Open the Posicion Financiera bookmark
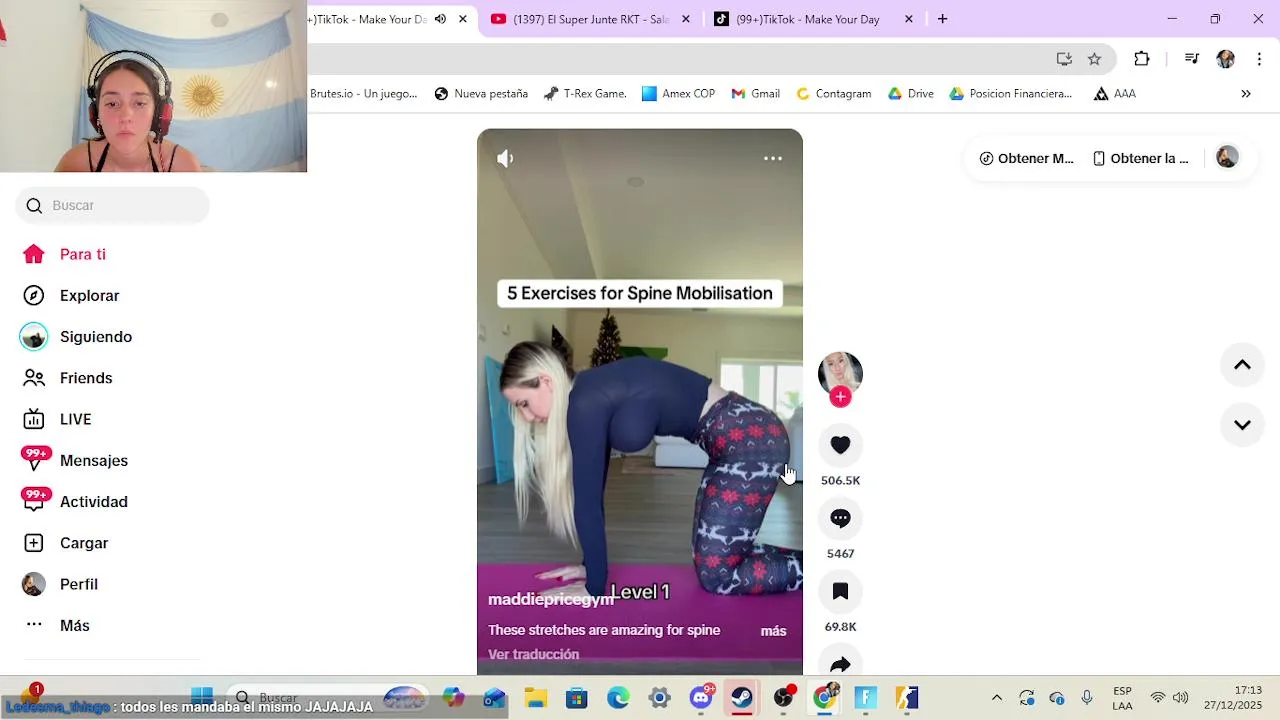Image resolution: width=1280 pixels, height=720 pixels. [1010, 94]
